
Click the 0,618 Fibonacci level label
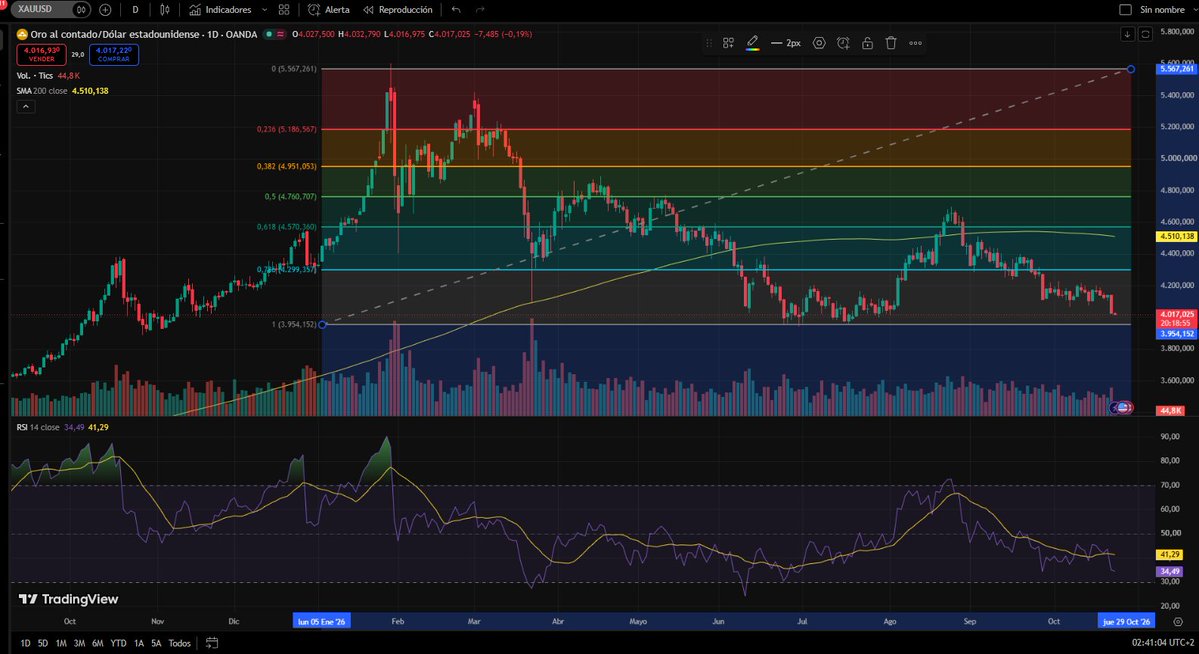(286, 227)
